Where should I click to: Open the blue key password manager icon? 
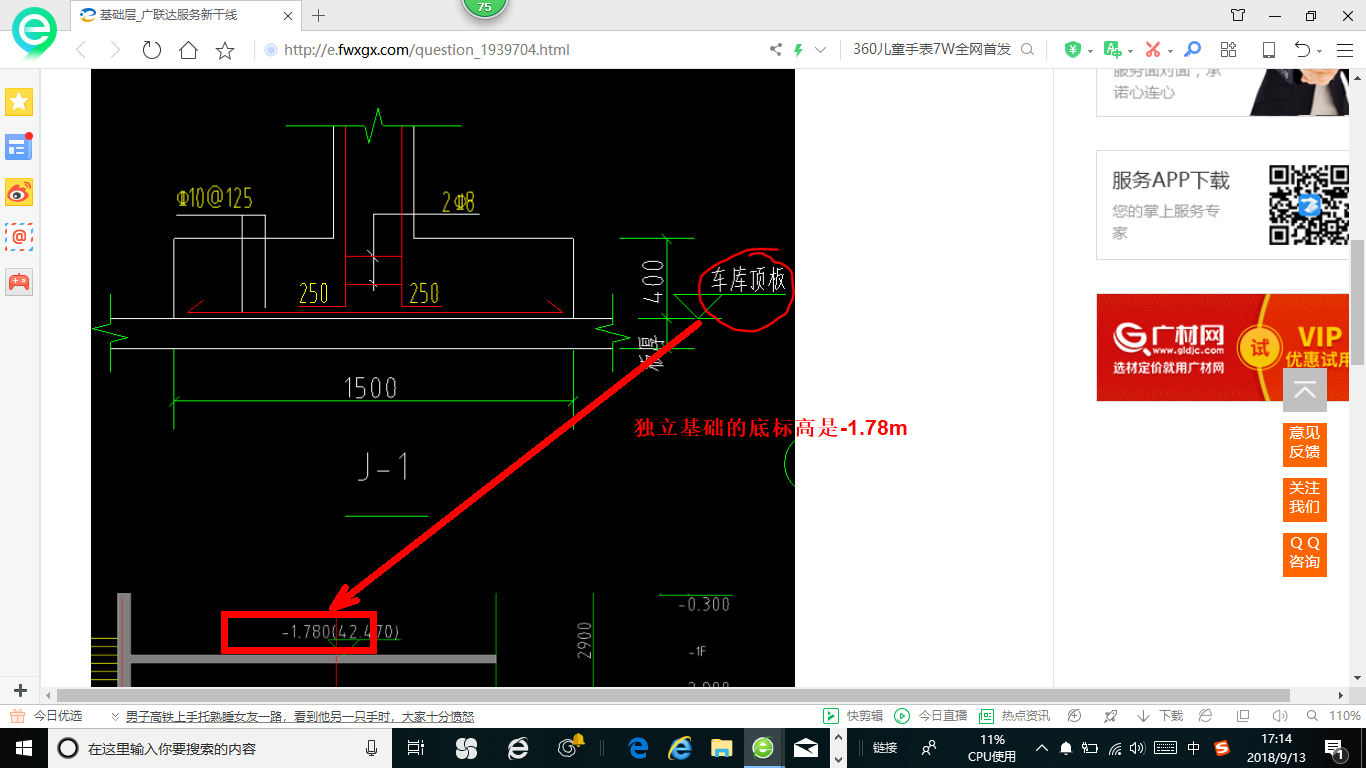1192,50
